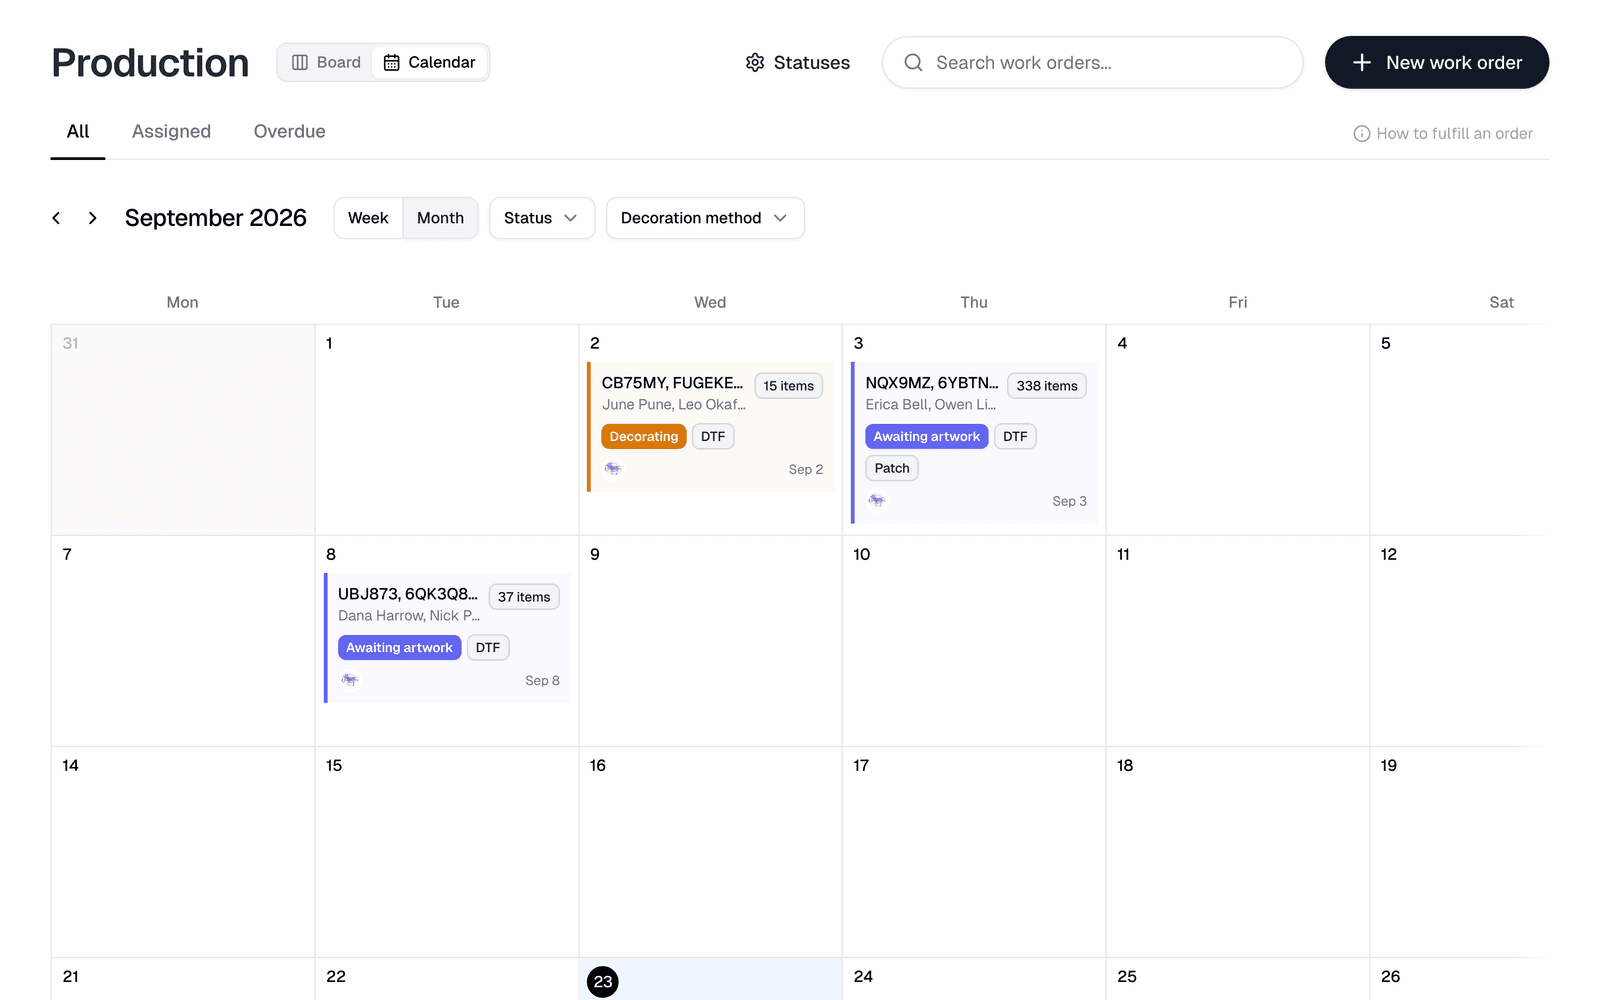This screenshot has height=1000, width=1600.
Task: Open Statuses settings
Action: (x=797, y=63)
